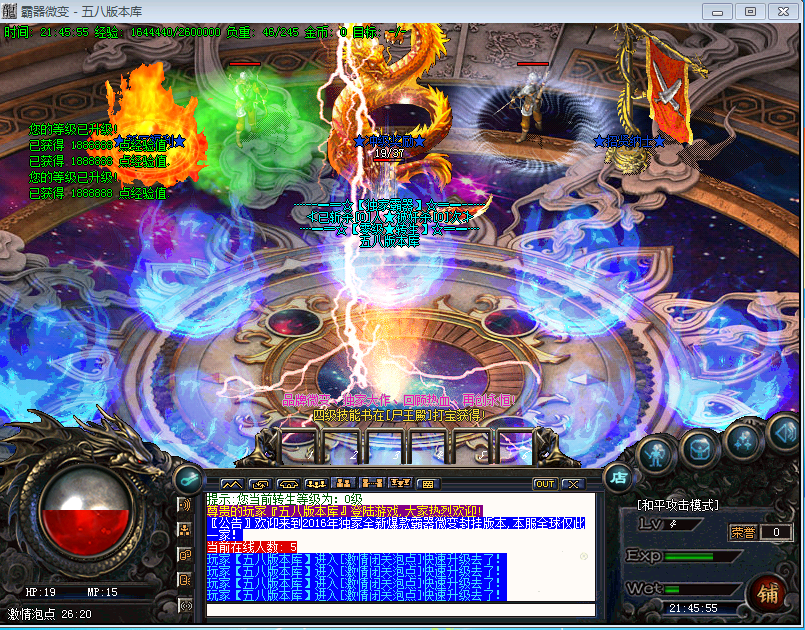
Task: Click the X button beside OUT
Action: tap(573, 484)
